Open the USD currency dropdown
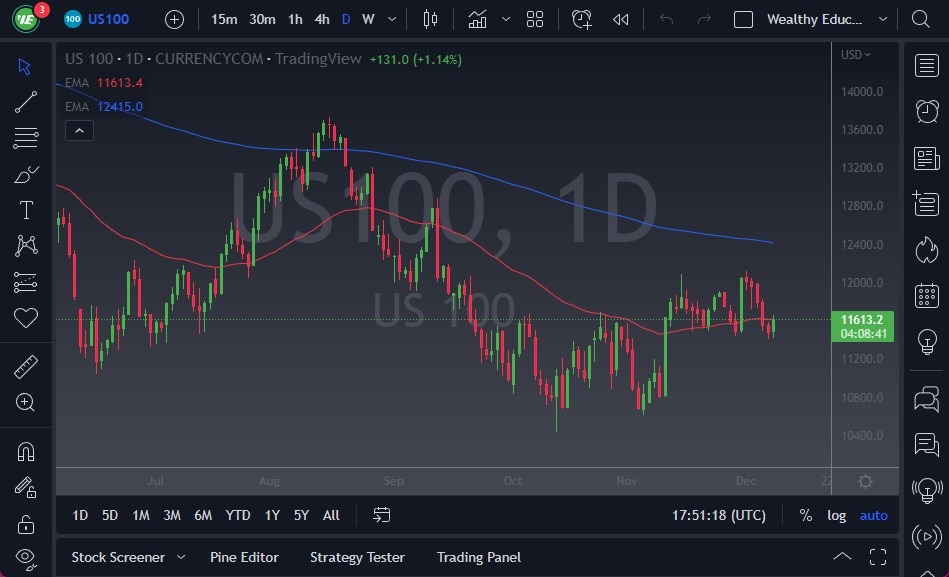Viewport: 949px width, 577px height. [855, 55]
